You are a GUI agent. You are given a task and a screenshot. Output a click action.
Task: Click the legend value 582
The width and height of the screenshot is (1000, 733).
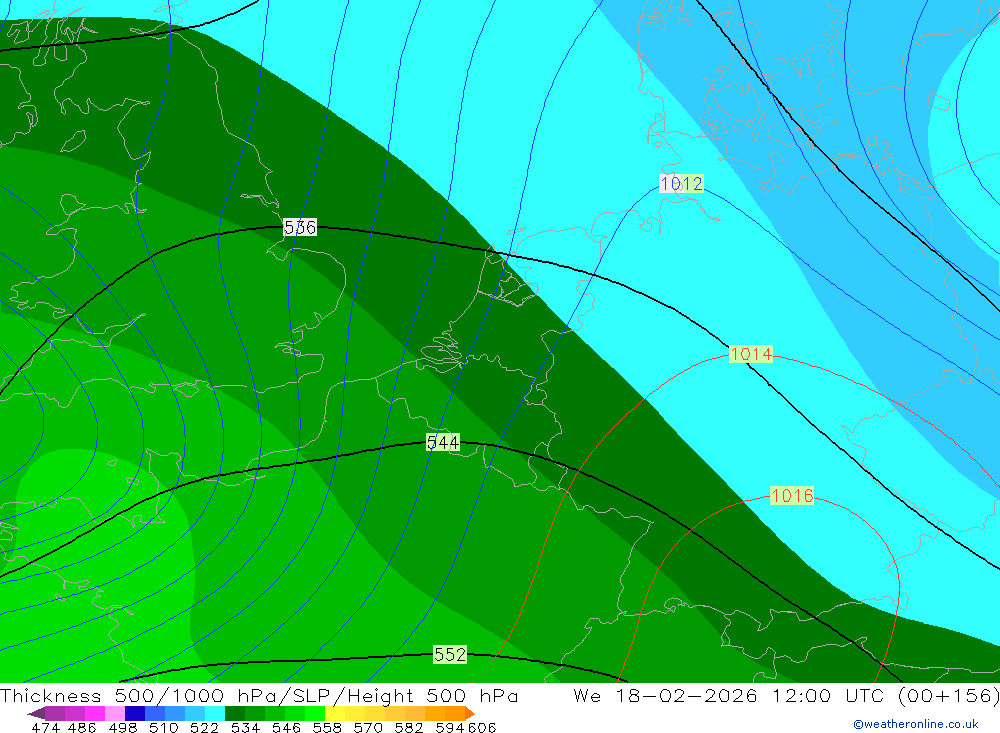408,728
